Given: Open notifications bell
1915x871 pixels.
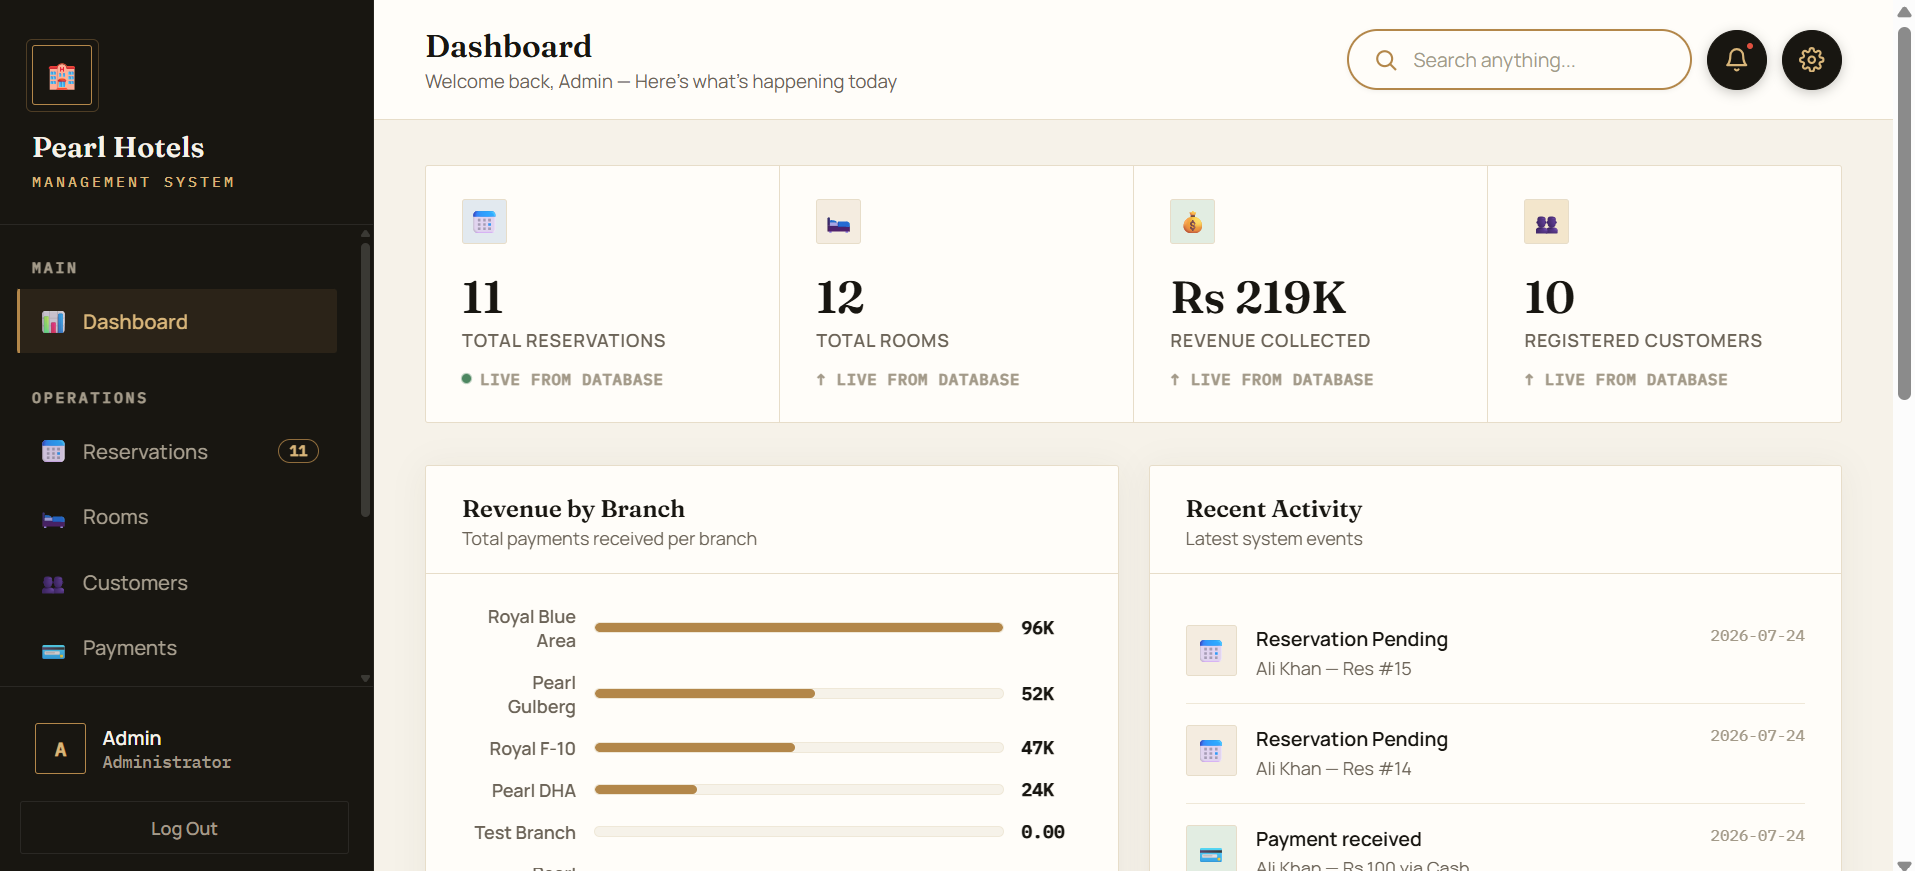Looking at the screenshot, I should coord(1736,60).
